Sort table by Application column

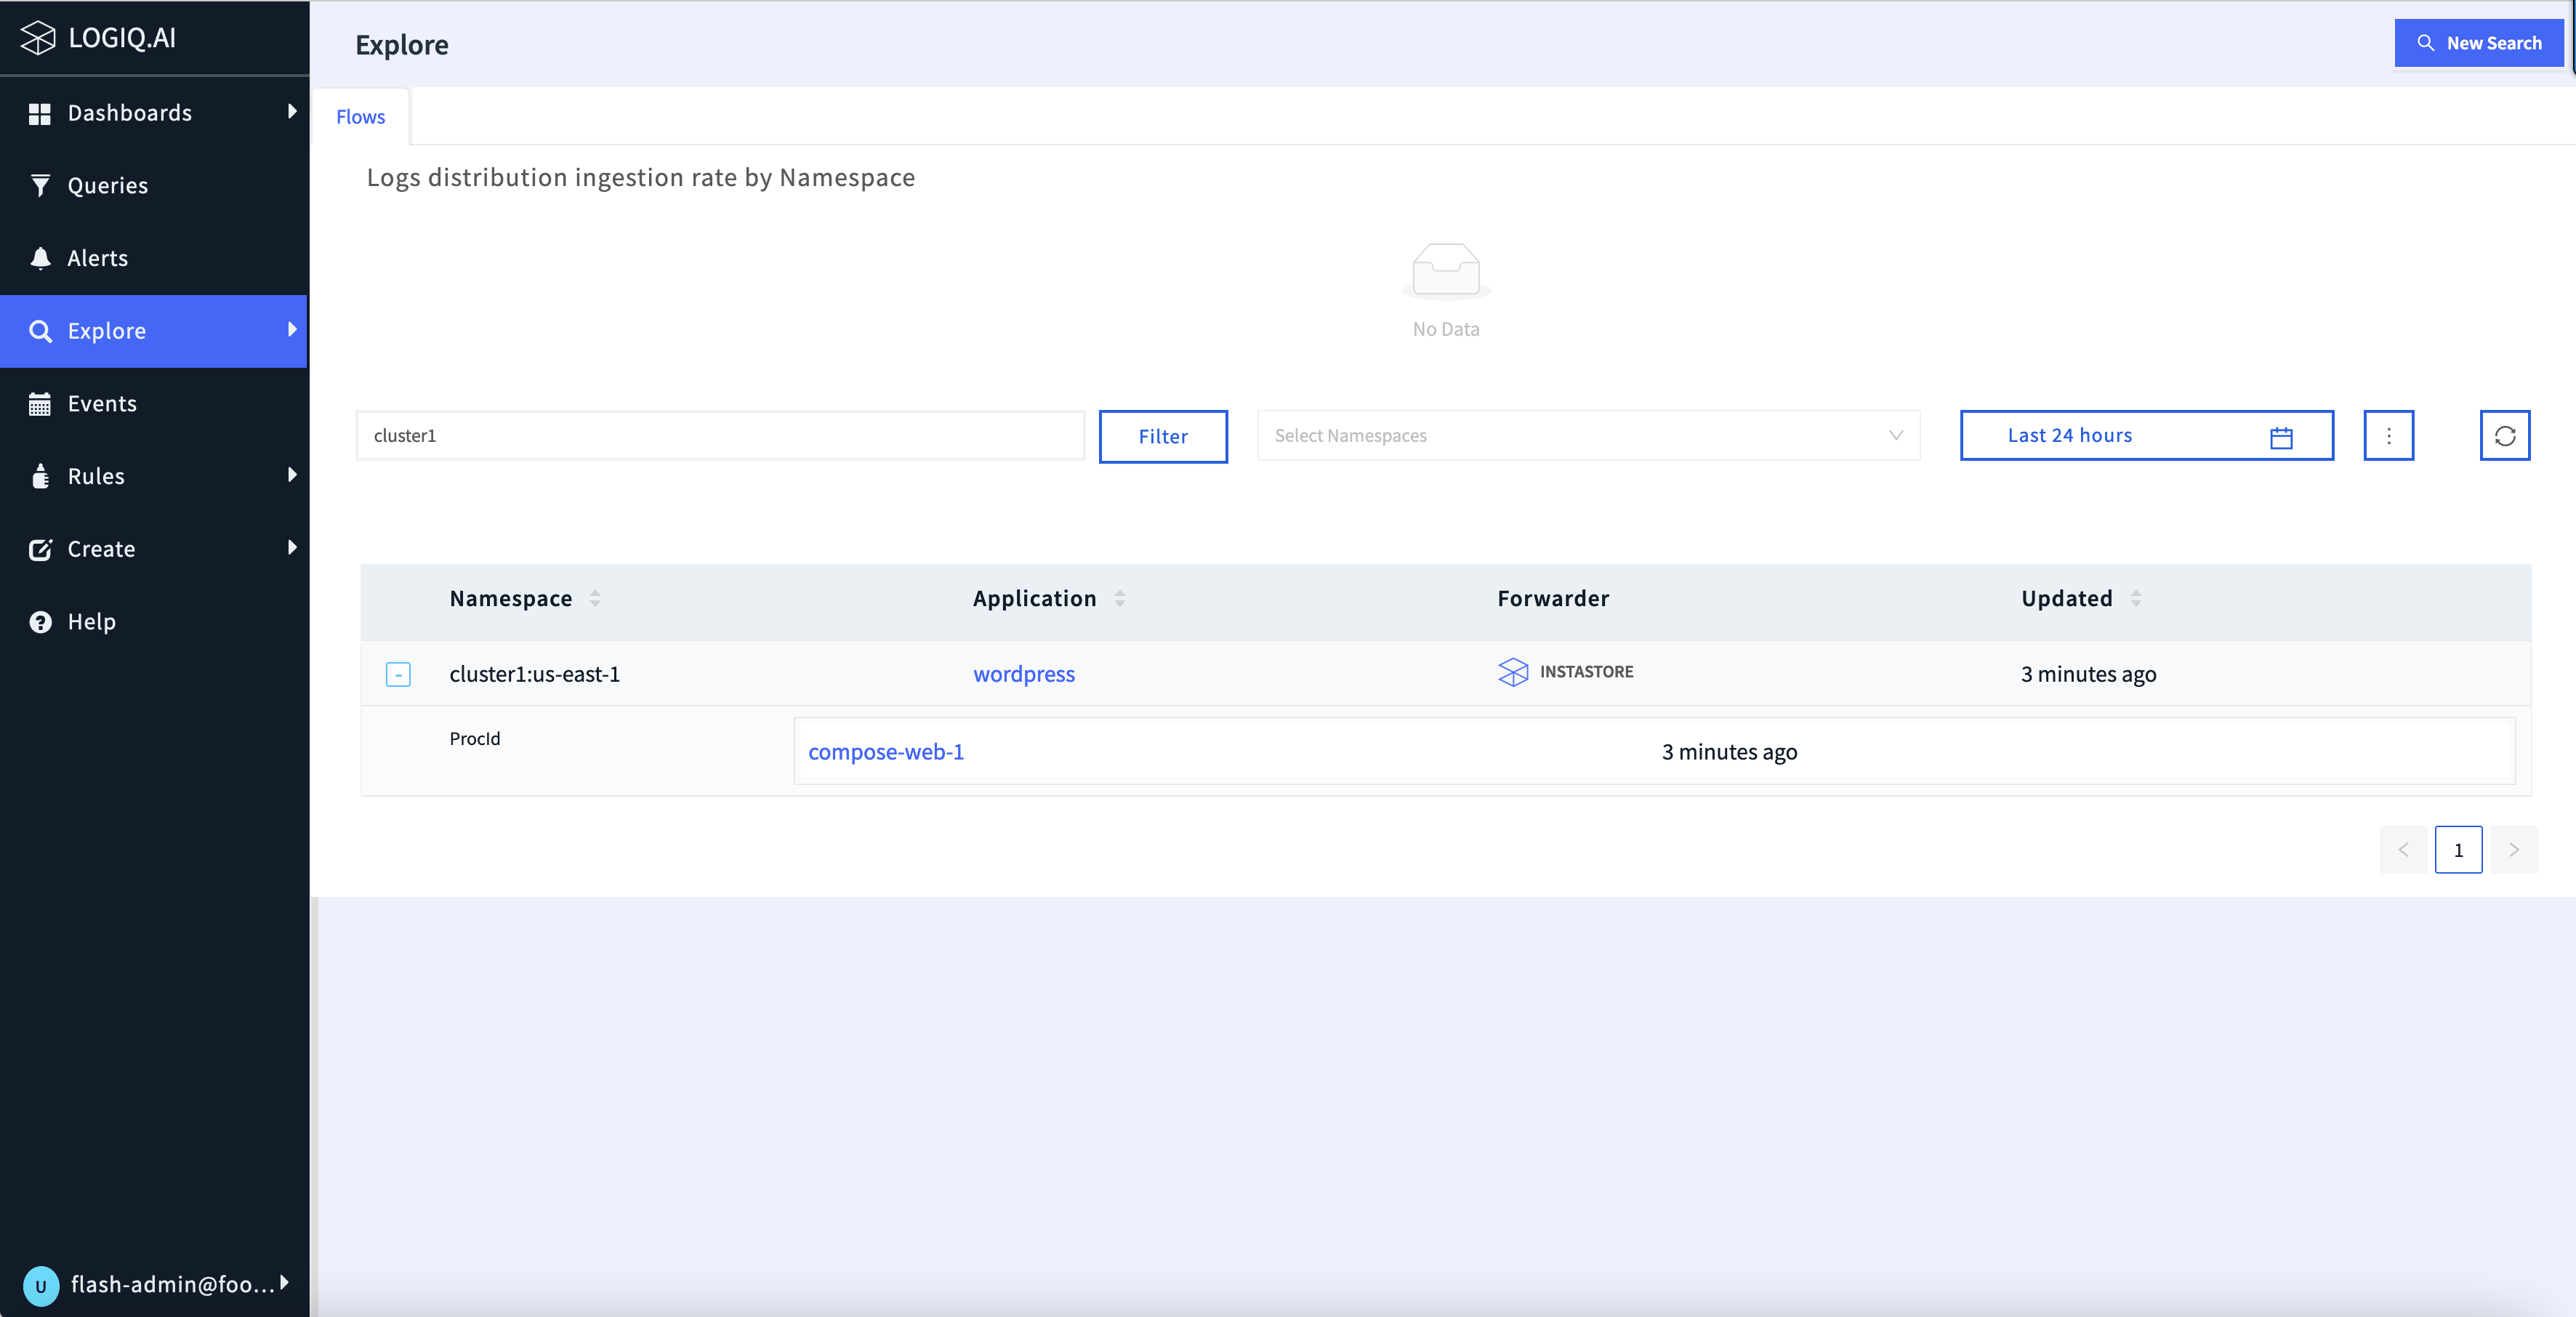pos(1119,598)
